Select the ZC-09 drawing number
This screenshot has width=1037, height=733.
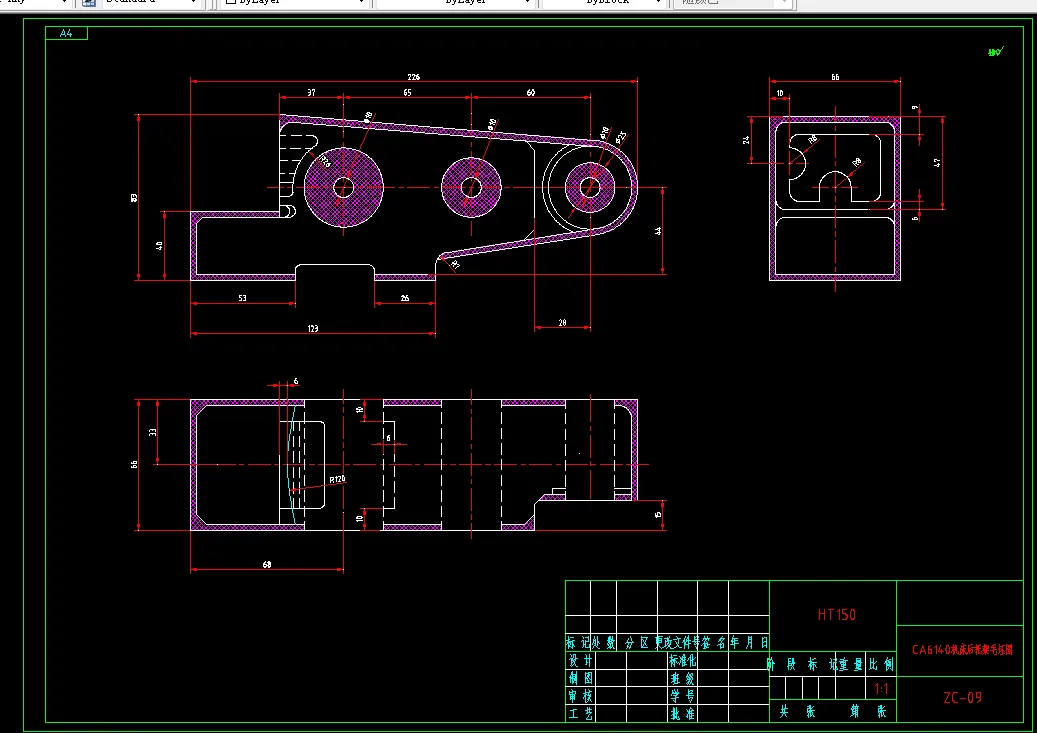(962, 697)
